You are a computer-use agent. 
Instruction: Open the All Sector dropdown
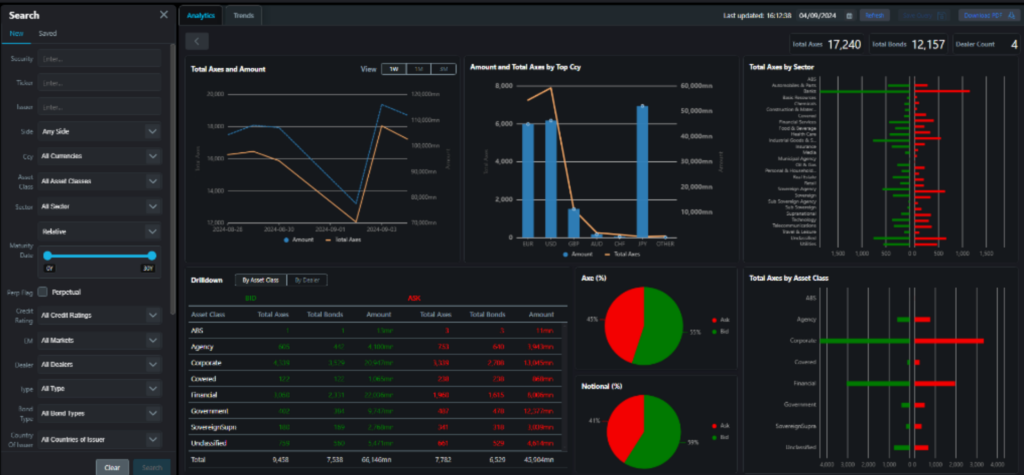[99, 206]
